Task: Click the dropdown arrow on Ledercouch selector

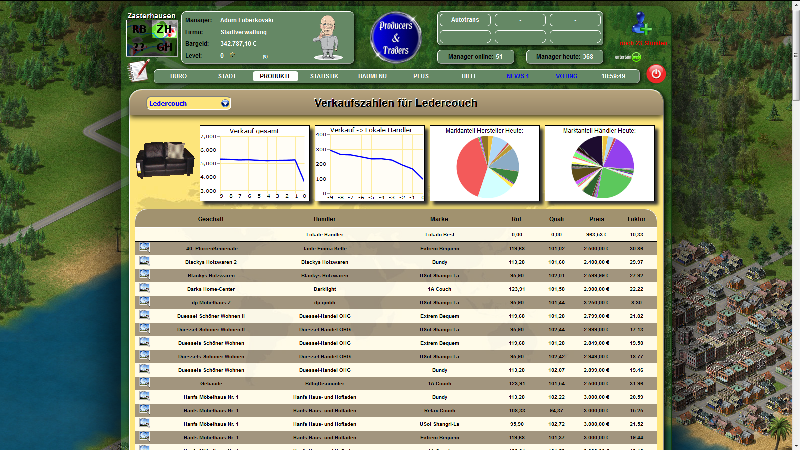Action: pyautogui.click(x=225, y=103)
